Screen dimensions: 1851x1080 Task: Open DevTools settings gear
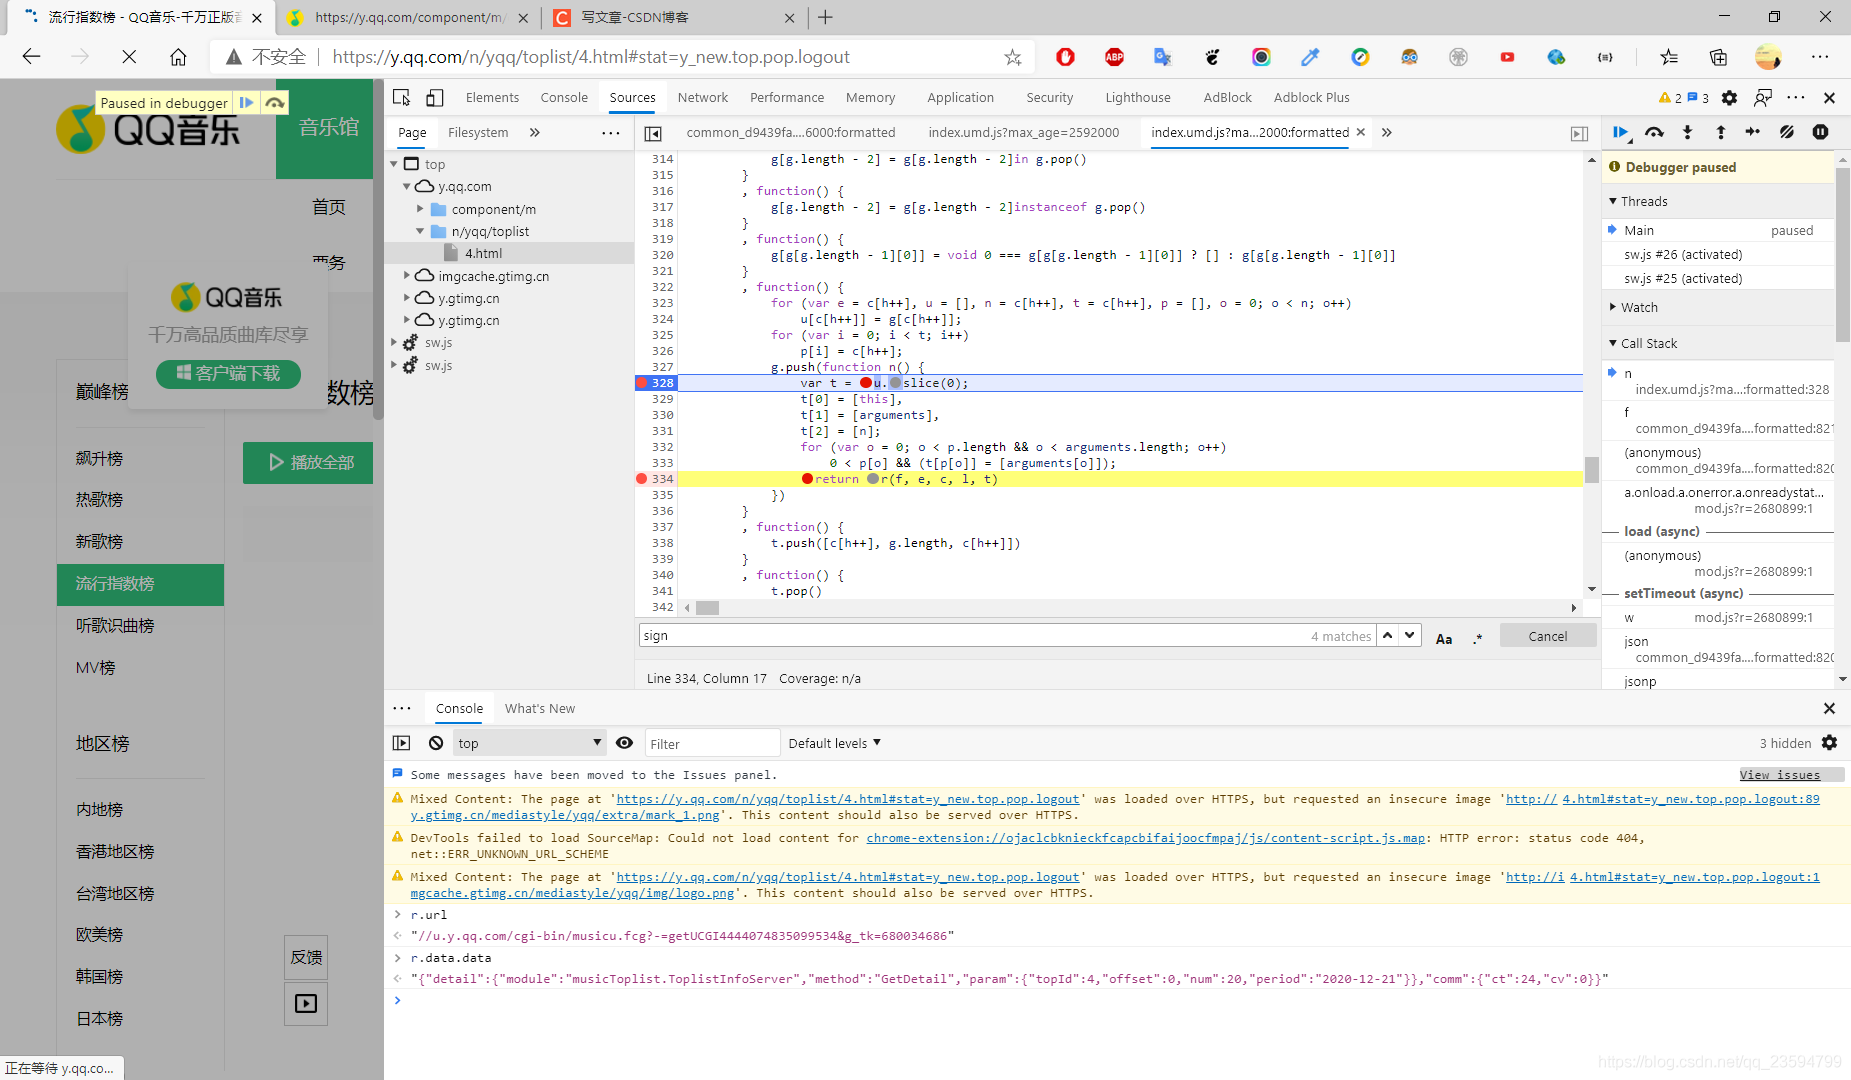point(1729,97)
